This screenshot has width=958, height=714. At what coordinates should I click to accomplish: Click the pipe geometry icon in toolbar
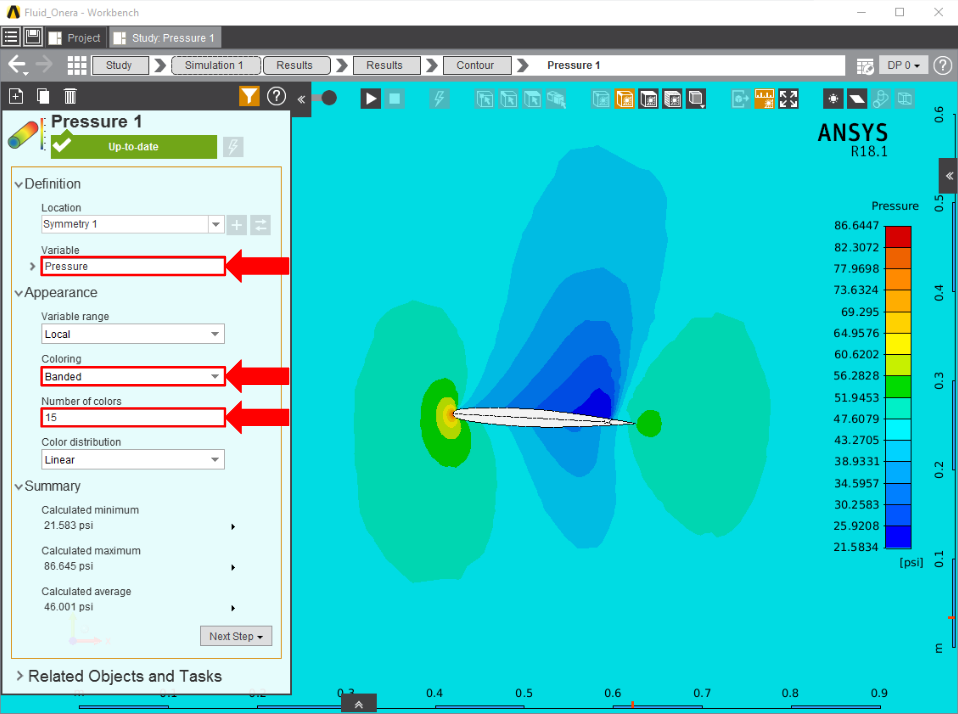click(x=880, y=98)
